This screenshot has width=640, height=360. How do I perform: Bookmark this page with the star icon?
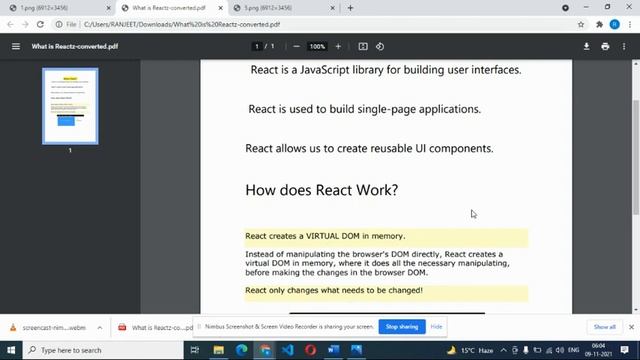click(x=581, y=24)
